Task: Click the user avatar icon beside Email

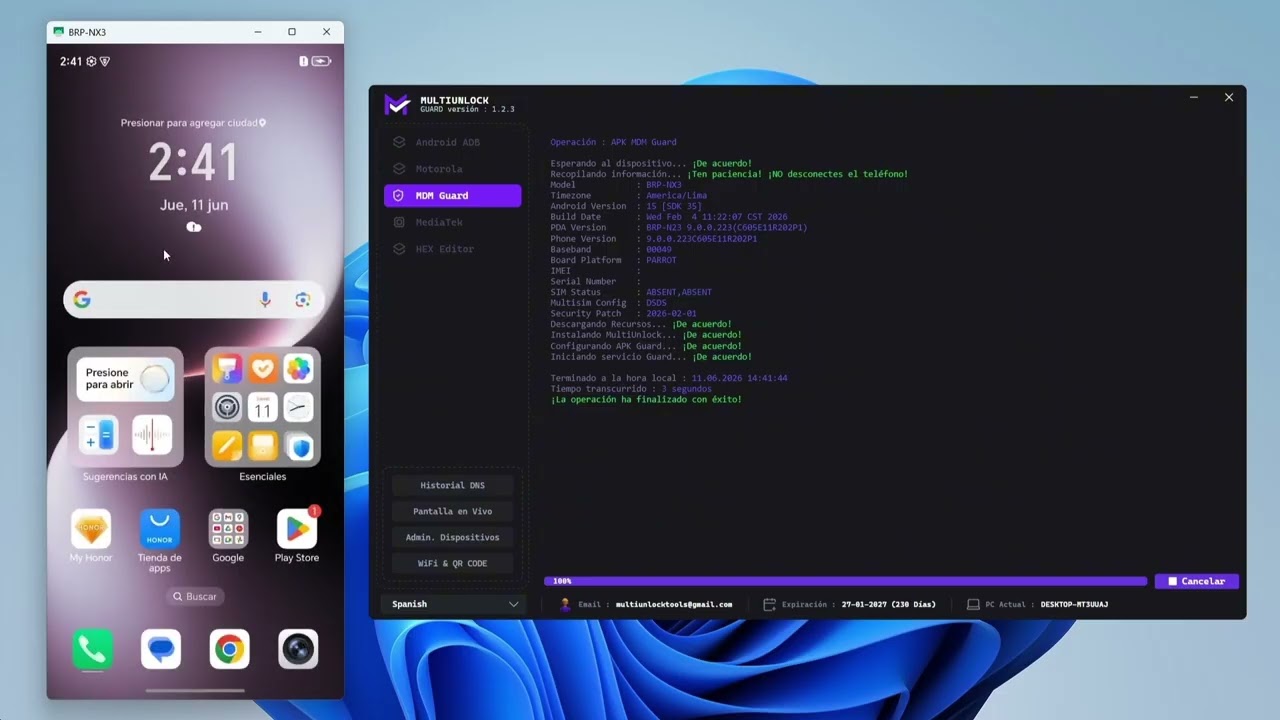Action: click(x=565, y=604)
